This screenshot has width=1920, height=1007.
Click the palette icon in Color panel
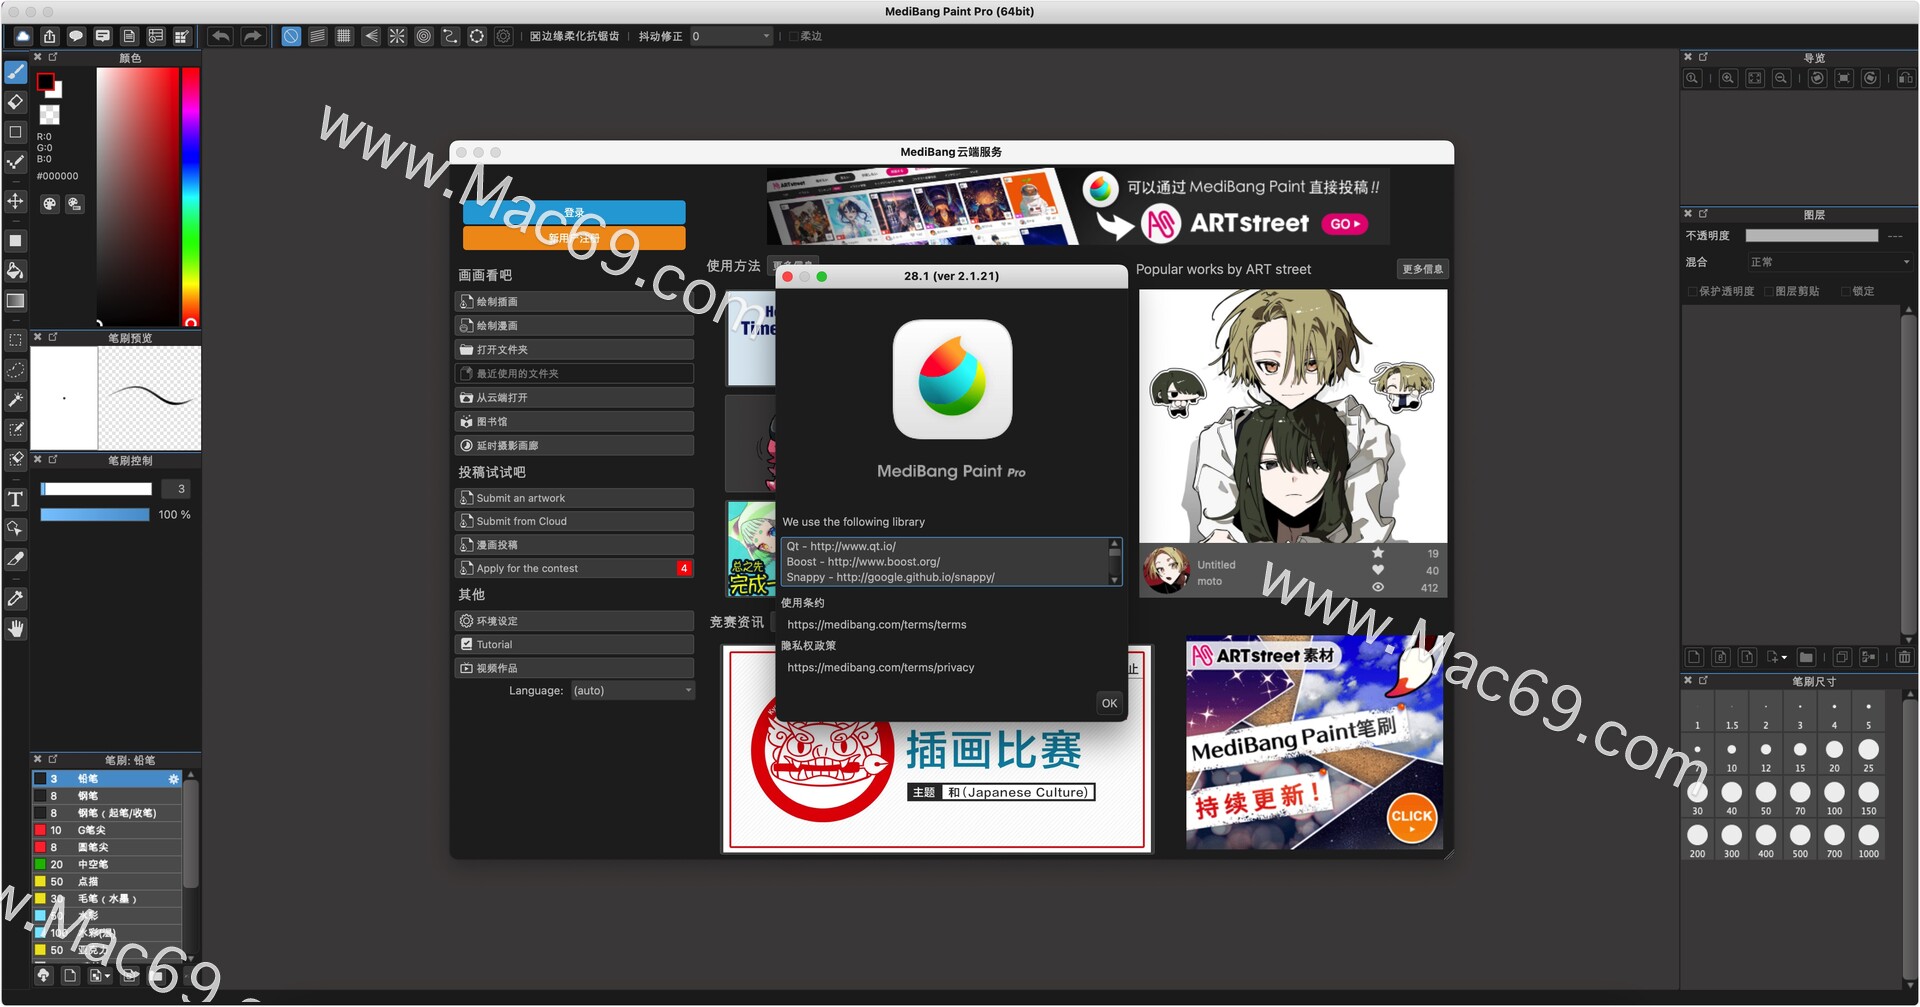(x=49, y=204)
